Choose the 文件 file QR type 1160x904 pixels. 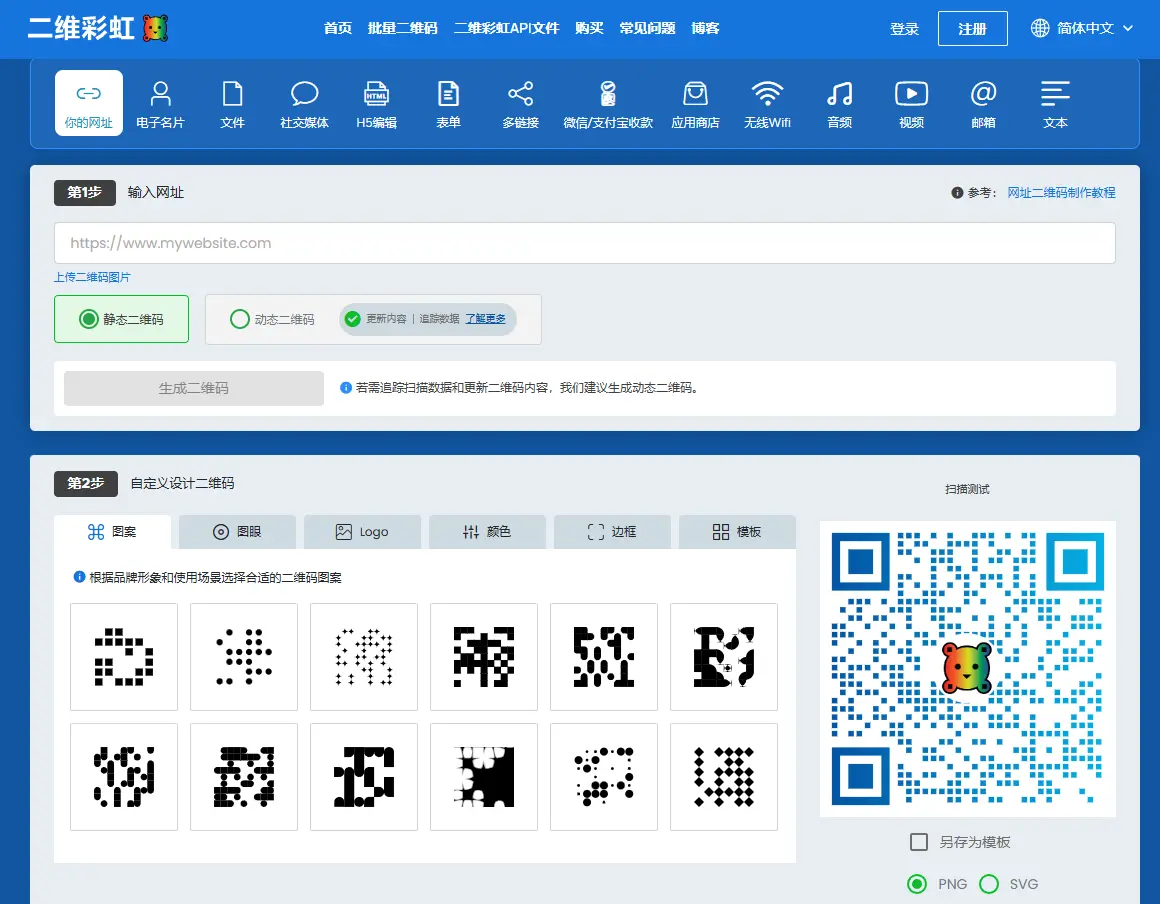[232, 104]
